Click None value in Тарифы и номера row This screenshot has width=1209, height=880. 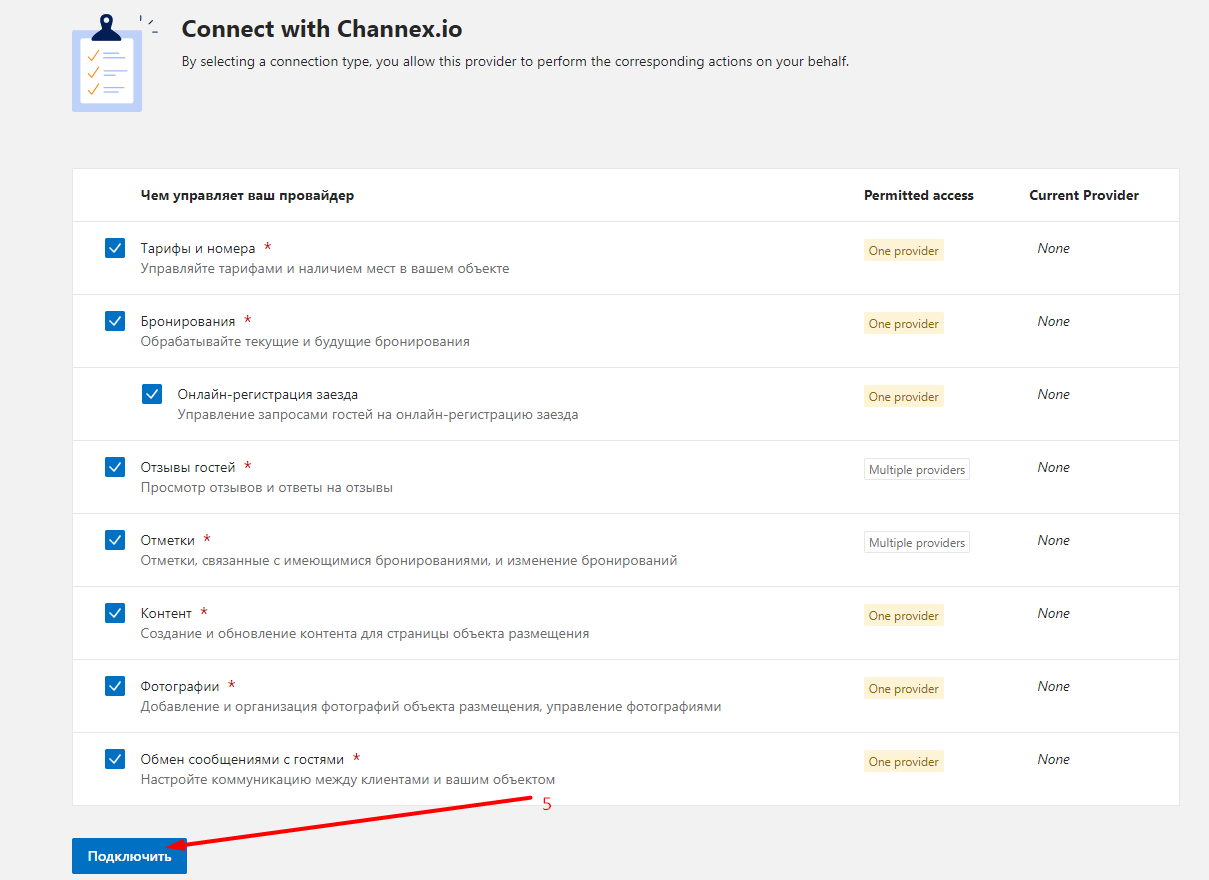tap(1053, 248)
